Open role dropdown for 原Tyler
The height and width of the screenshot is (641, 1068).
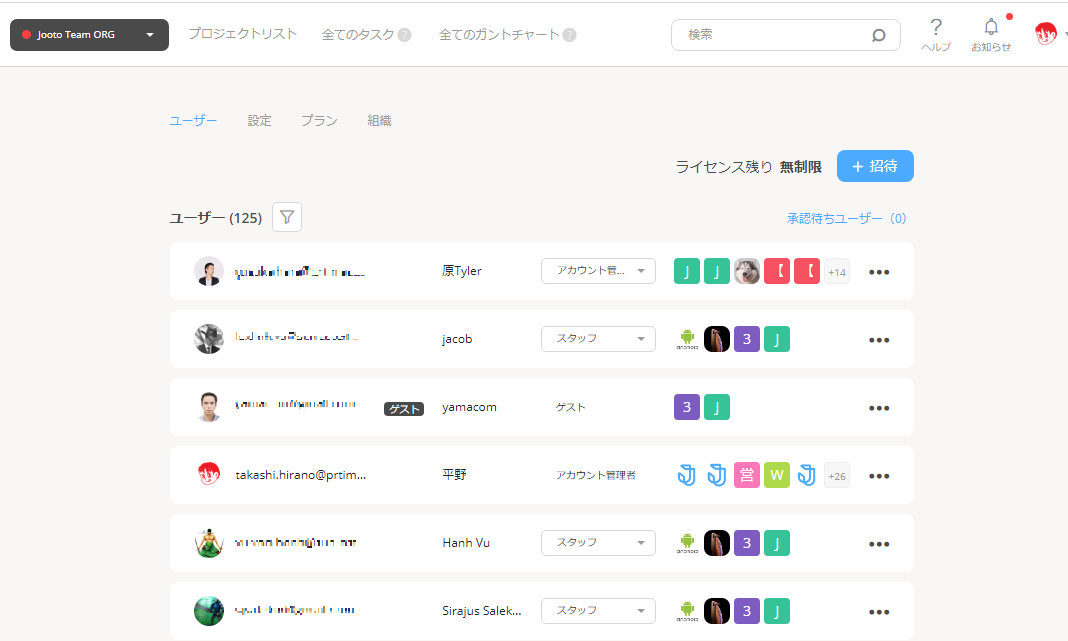click(598, 271)
